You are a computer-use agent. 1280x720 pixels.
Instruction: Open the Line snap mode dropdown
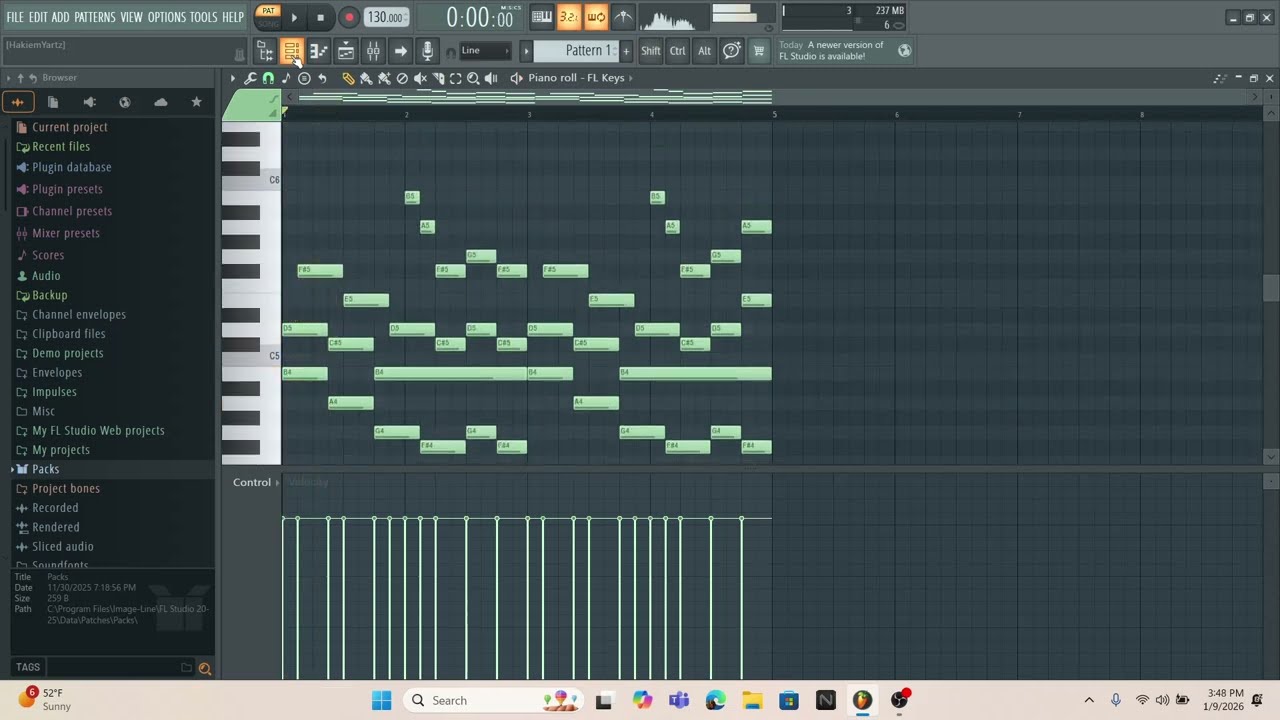[x=485, y=51]
